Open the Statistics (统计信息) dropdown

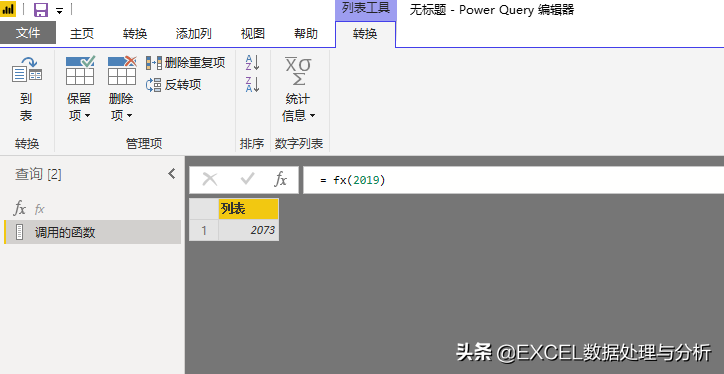pos(298,107)
